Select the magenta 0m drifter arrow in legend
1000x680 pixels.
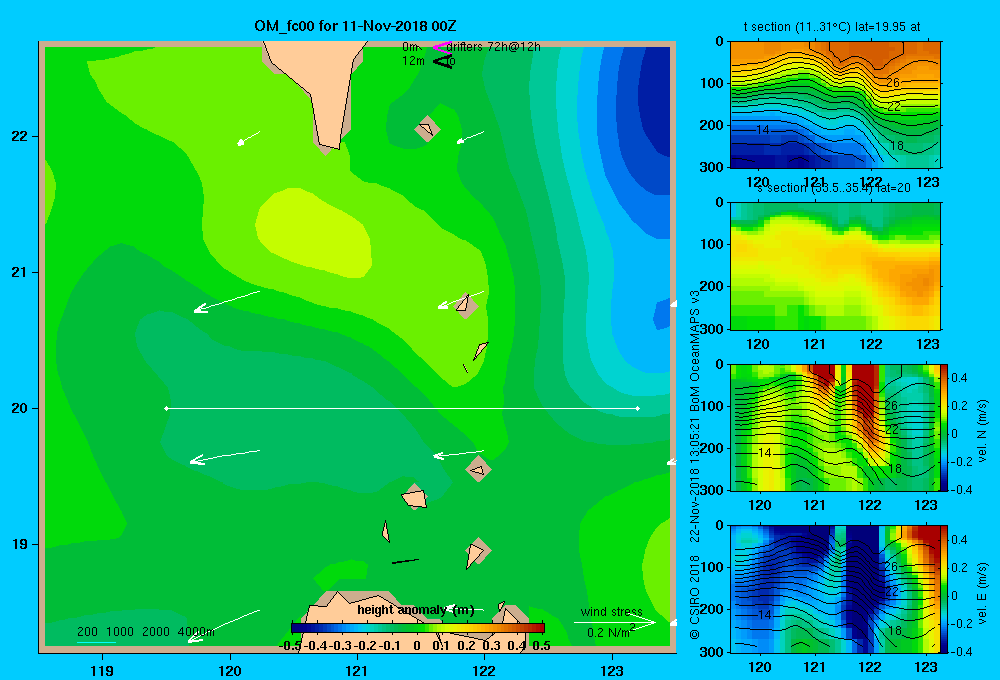442,47
